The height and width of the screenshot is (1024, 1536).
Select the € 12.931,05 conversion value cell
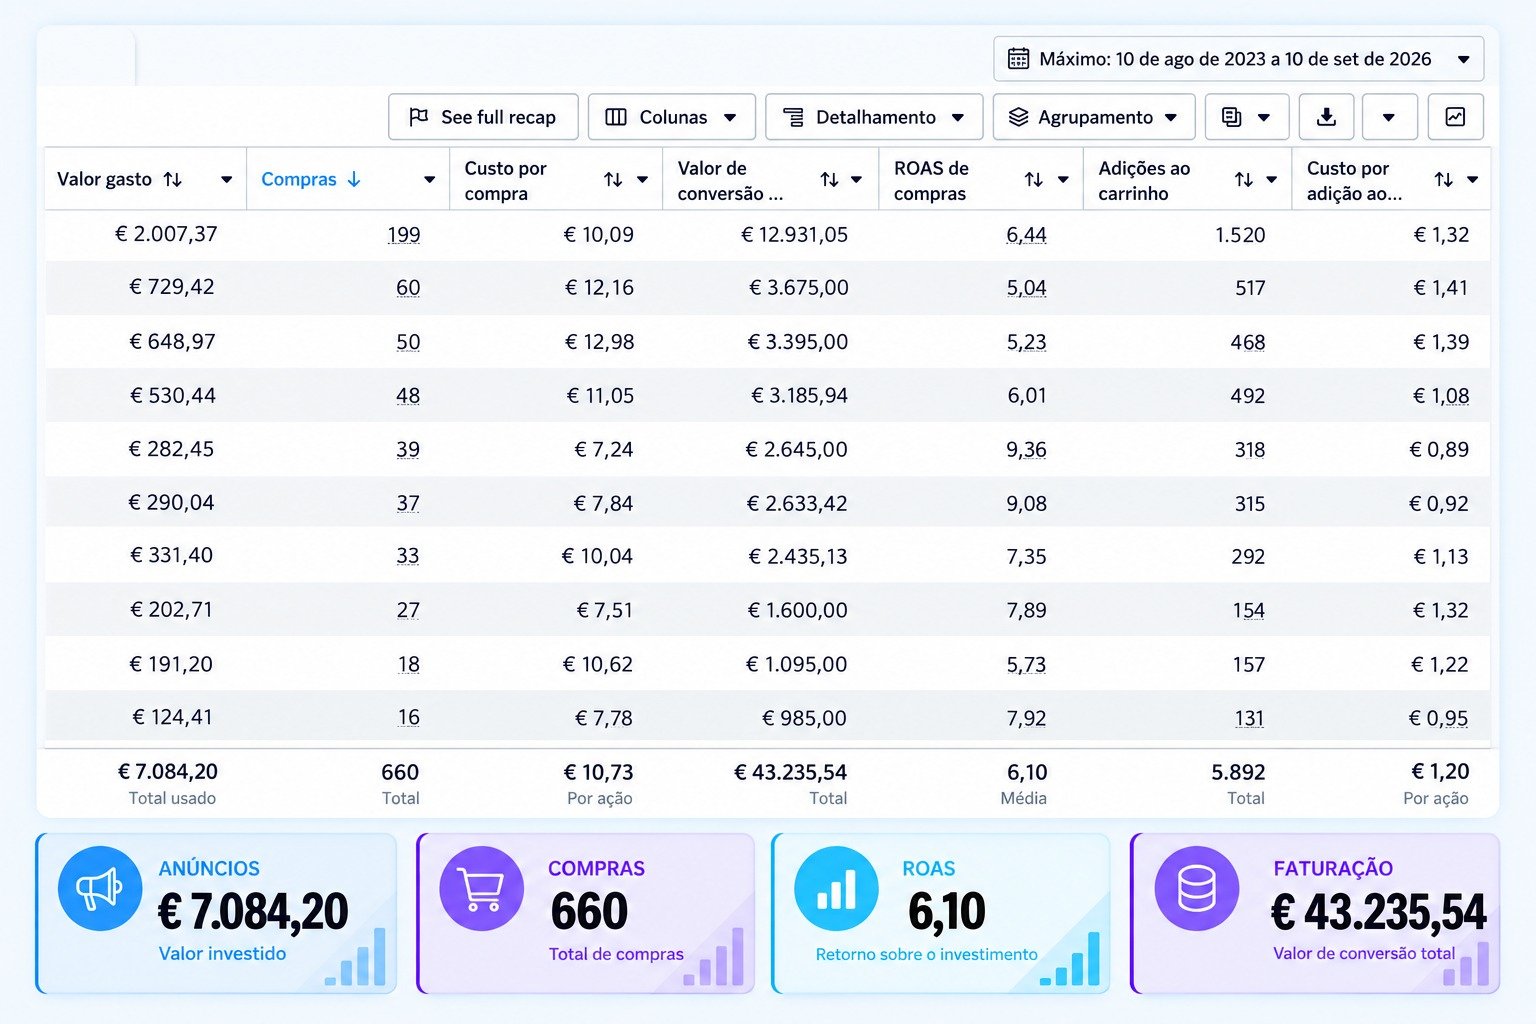point(794,234)
